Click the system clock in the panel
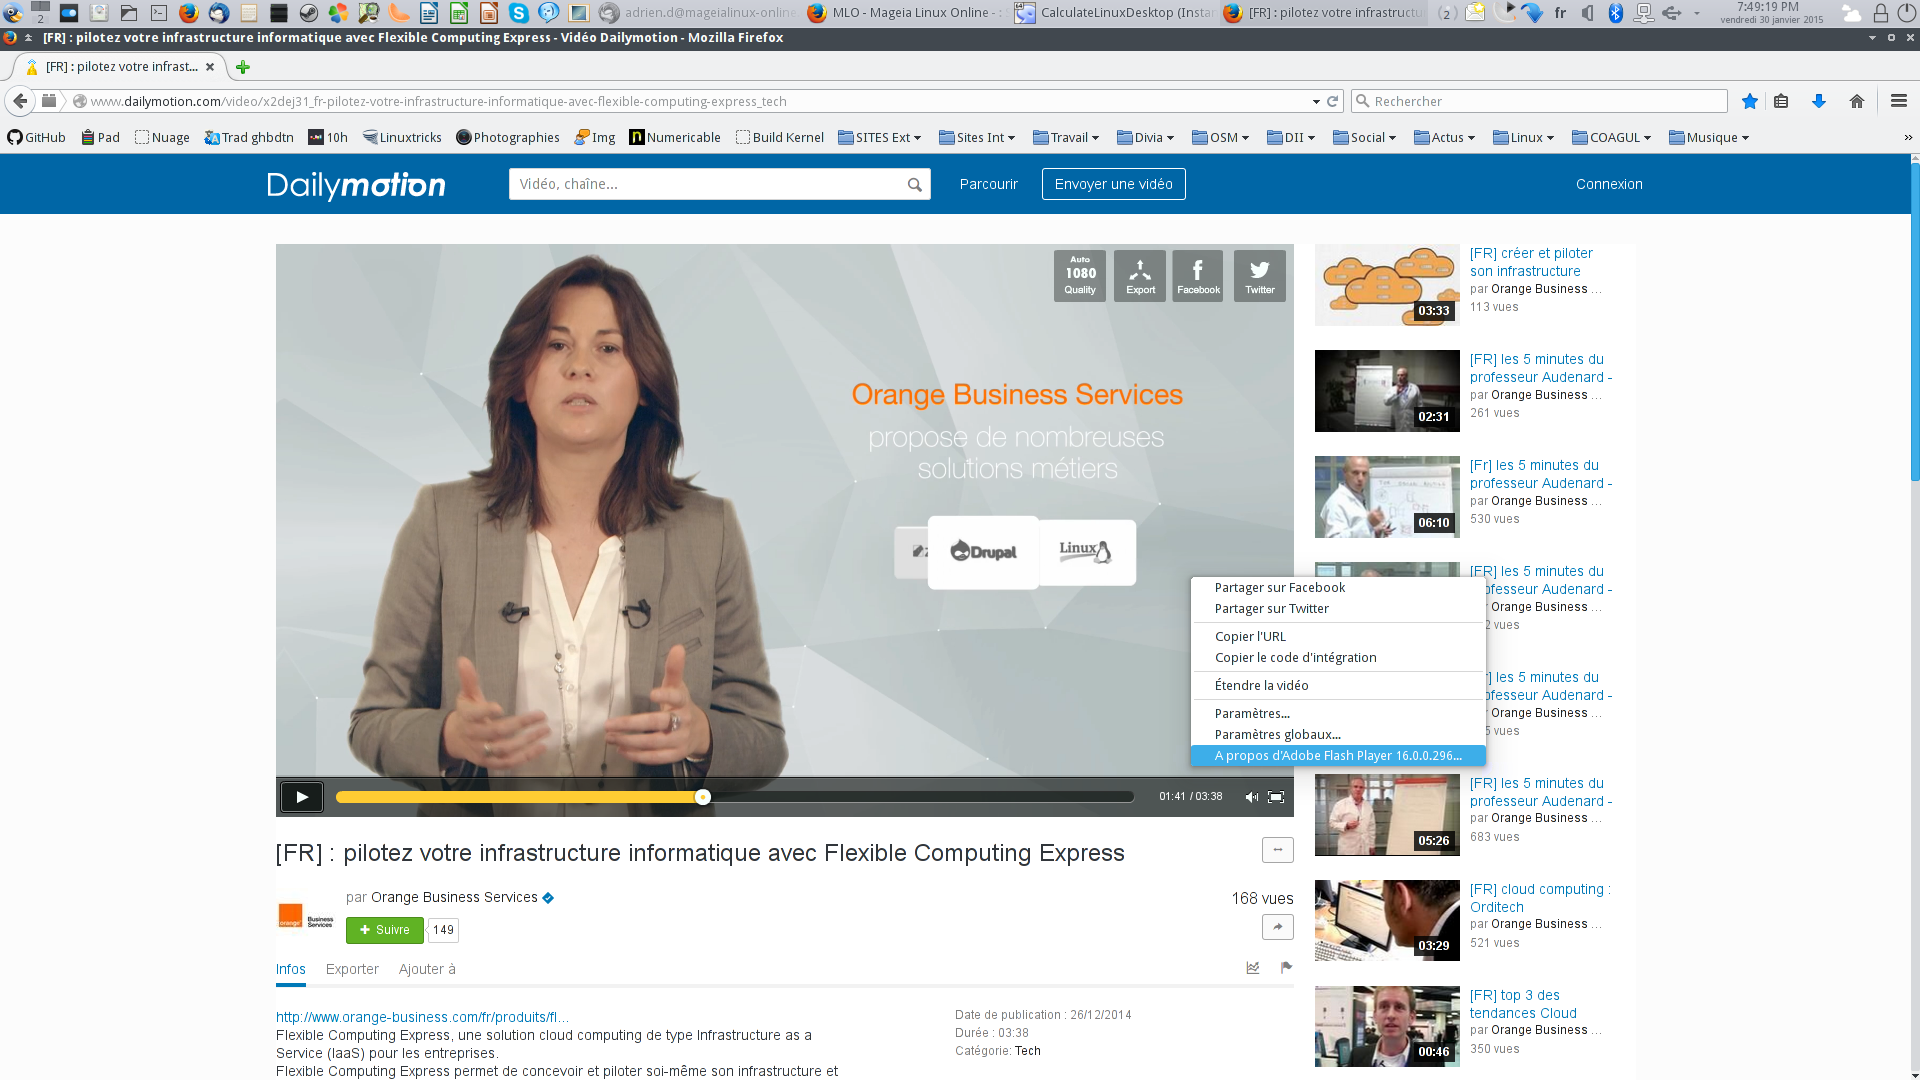1920x1080 pixels. point(1772,13)
